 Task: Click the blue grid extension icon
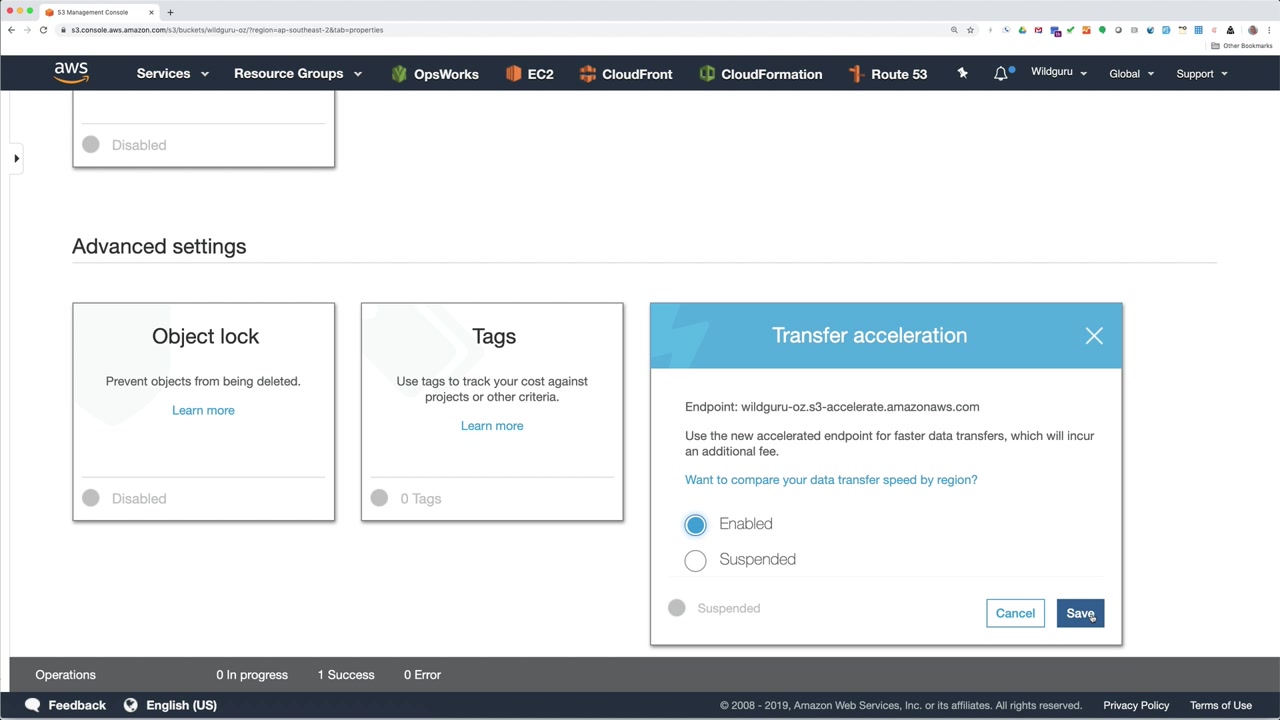1198,30
